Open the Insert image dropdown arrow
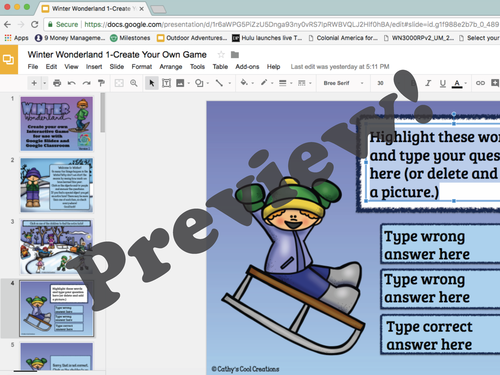This screenshot has width=500, height=375. 189,83
